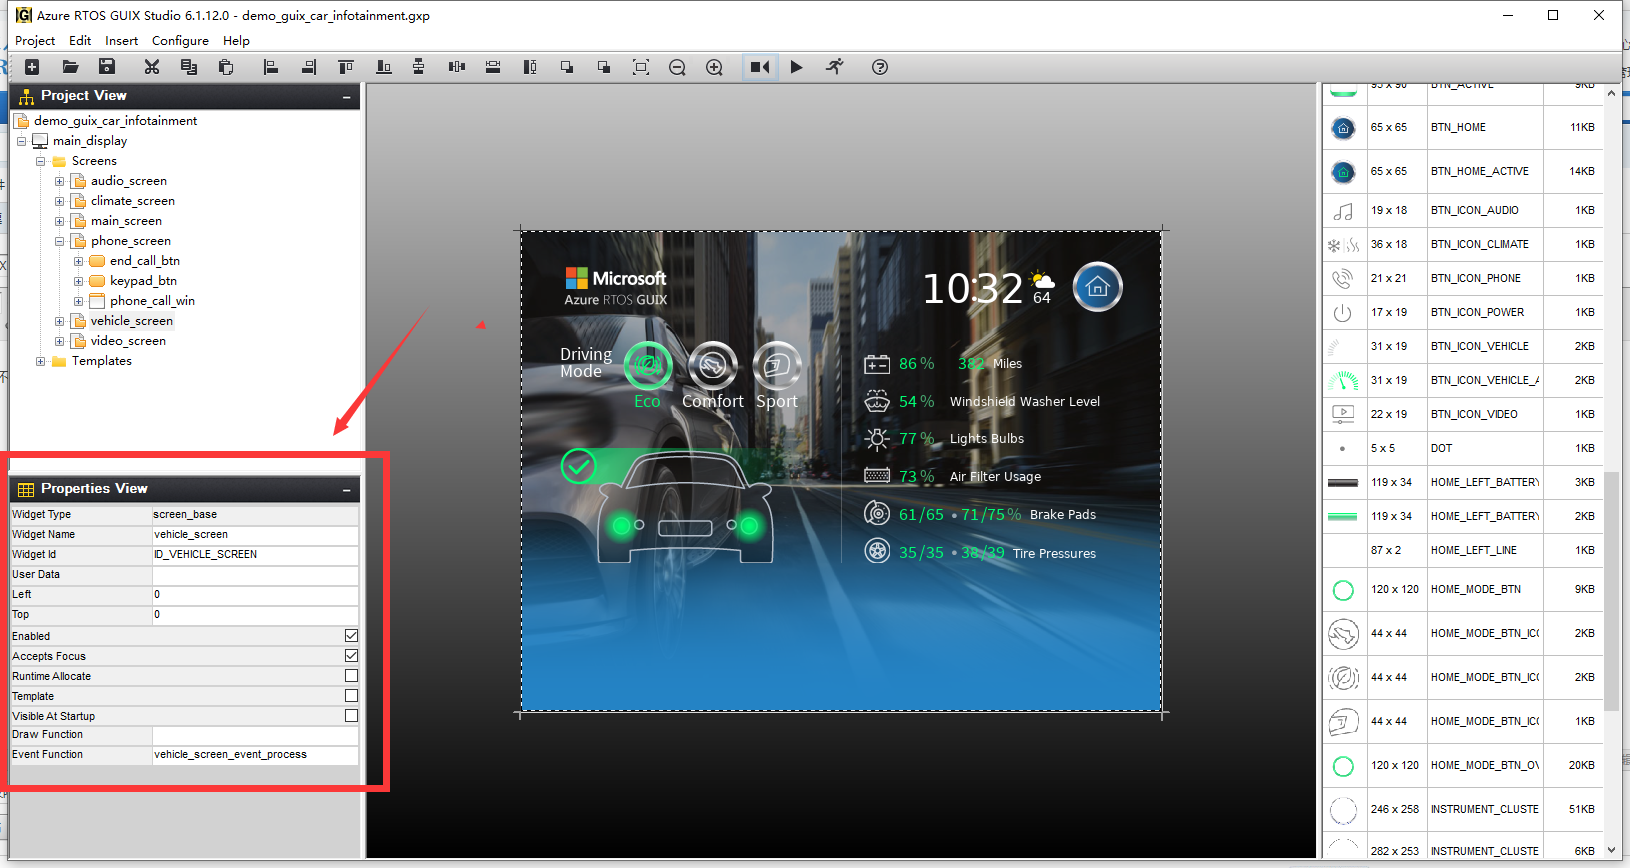Click the home button on canvas

click(1098, 288)
